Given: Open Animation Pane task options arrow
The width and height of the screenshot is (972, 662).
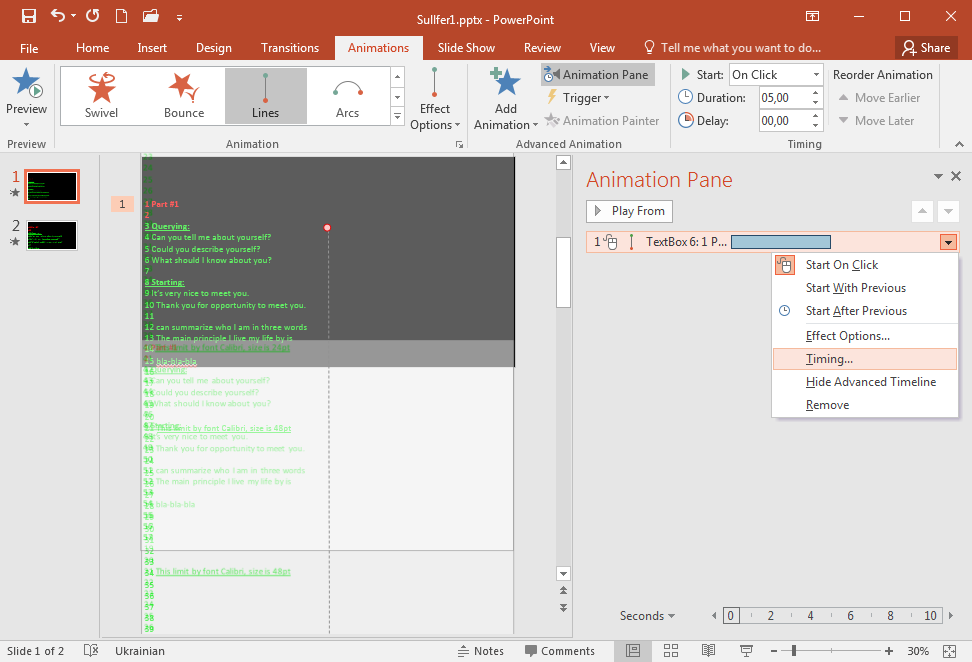Looking at the screenshot, I should pyautogui.click(x=938, y=177).
